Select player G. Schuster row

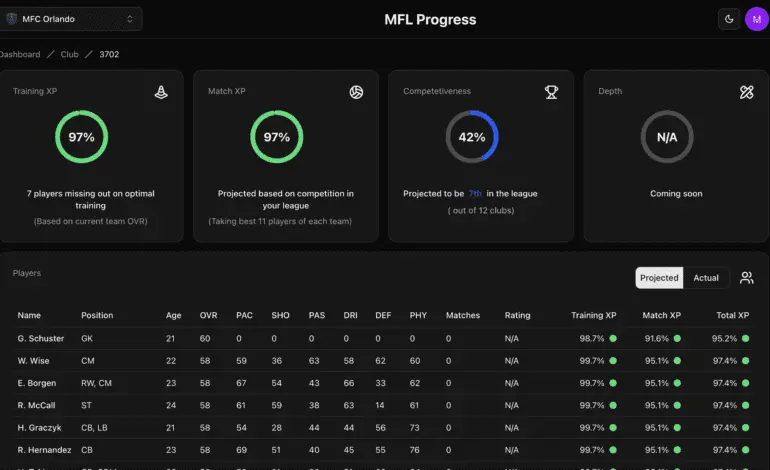click(x=383, y=338)
